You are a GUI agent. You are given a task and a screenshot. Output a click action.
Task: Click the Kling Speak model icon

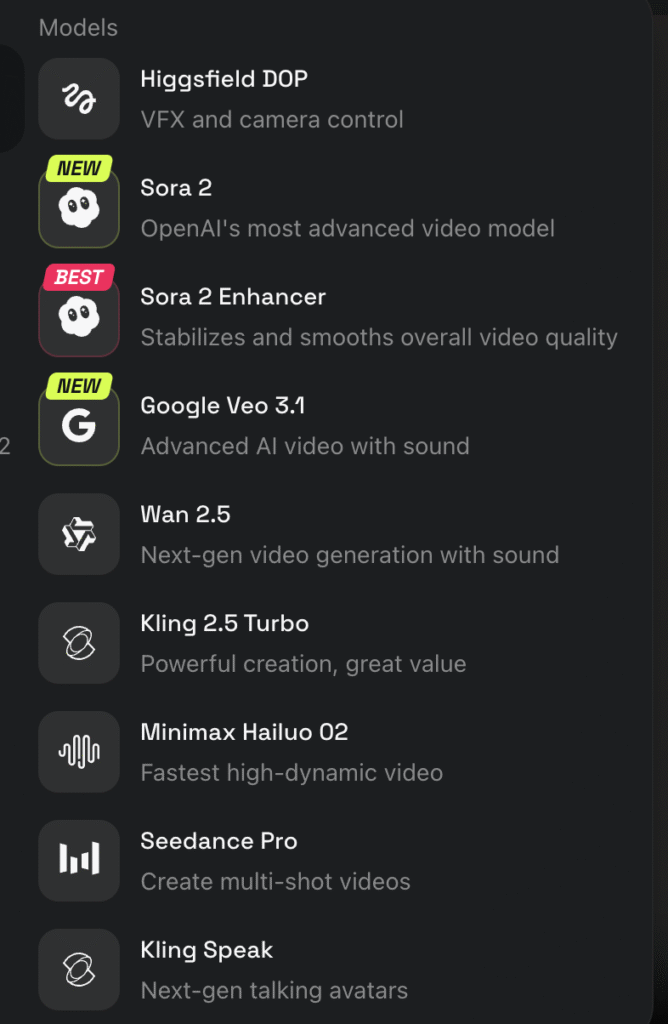pyautogui.click(x=78, y=969)
